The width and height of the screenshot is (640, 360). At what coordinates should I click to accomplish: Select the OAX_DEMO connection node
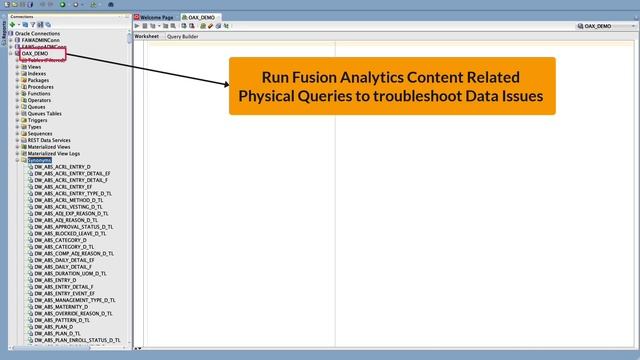[35, 53]
